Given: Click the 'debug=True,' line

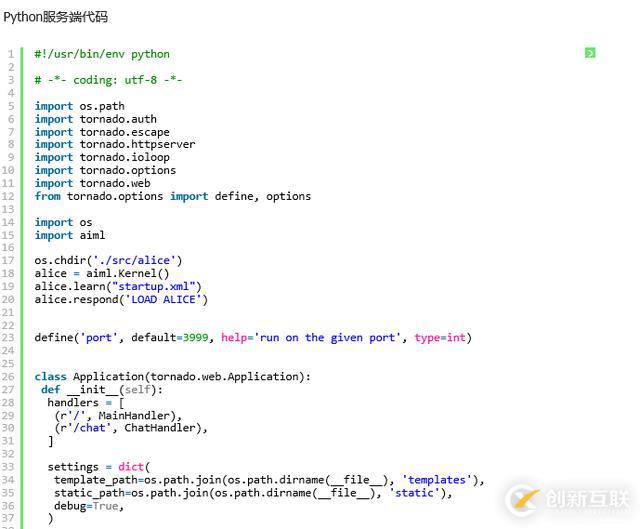Looking at the screenshot, I should point(89,506).
